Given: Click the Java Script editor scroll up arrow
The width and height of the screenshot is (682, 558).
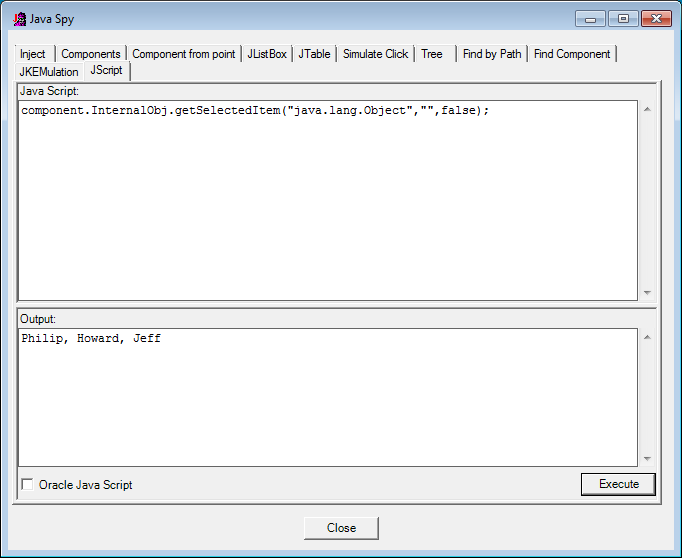Looking at the screenshot, I should (647, 109).
